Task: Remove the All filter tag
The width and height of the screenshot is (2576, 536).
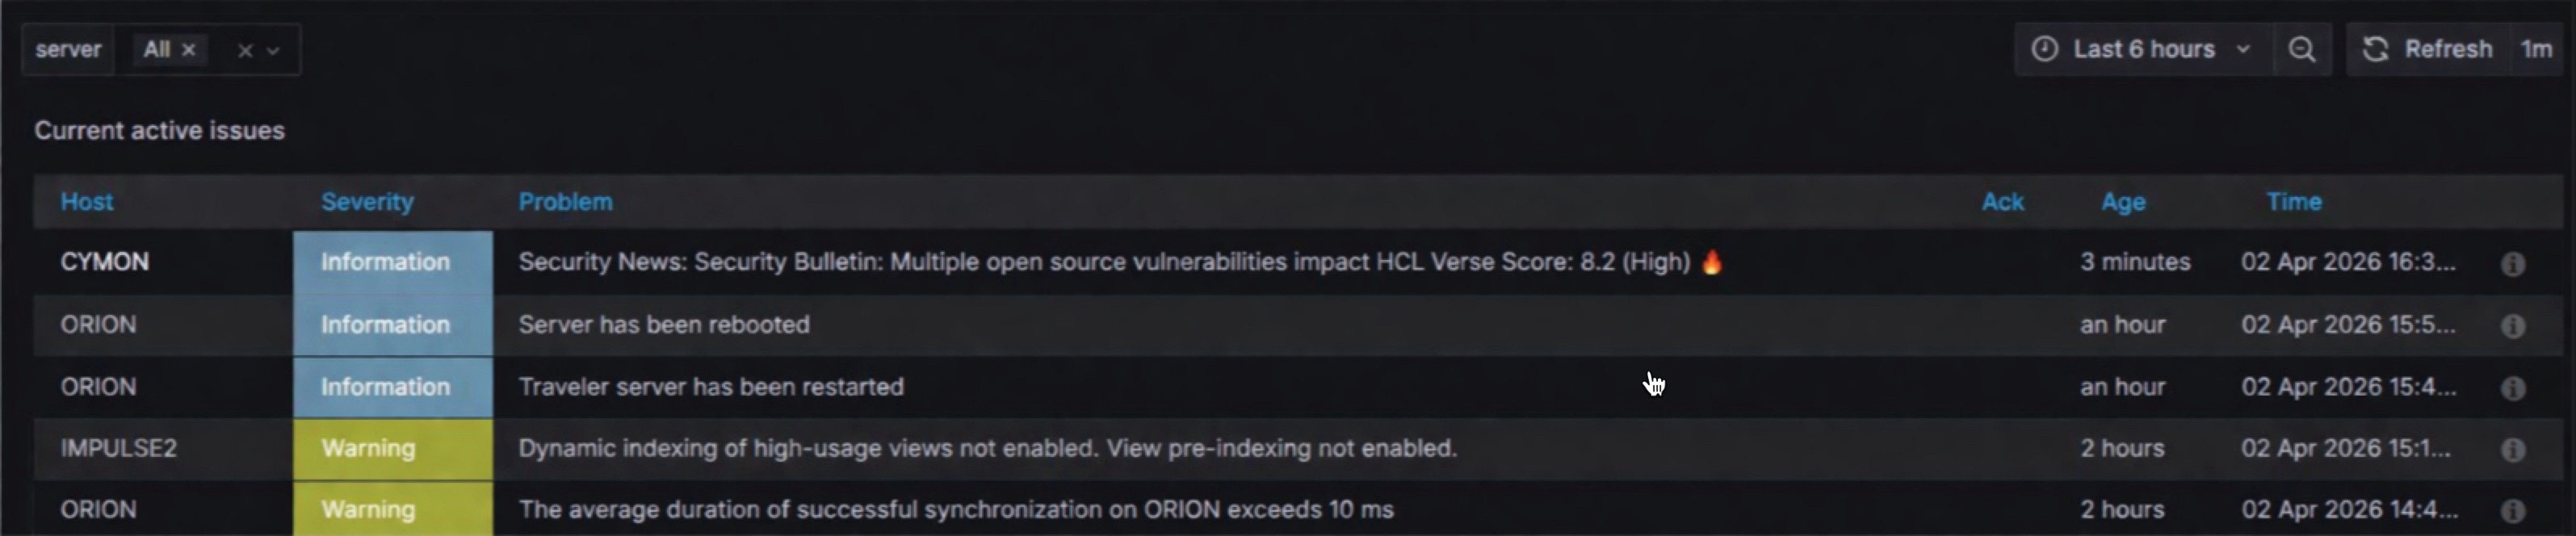Action: click(x=189, y=49)
